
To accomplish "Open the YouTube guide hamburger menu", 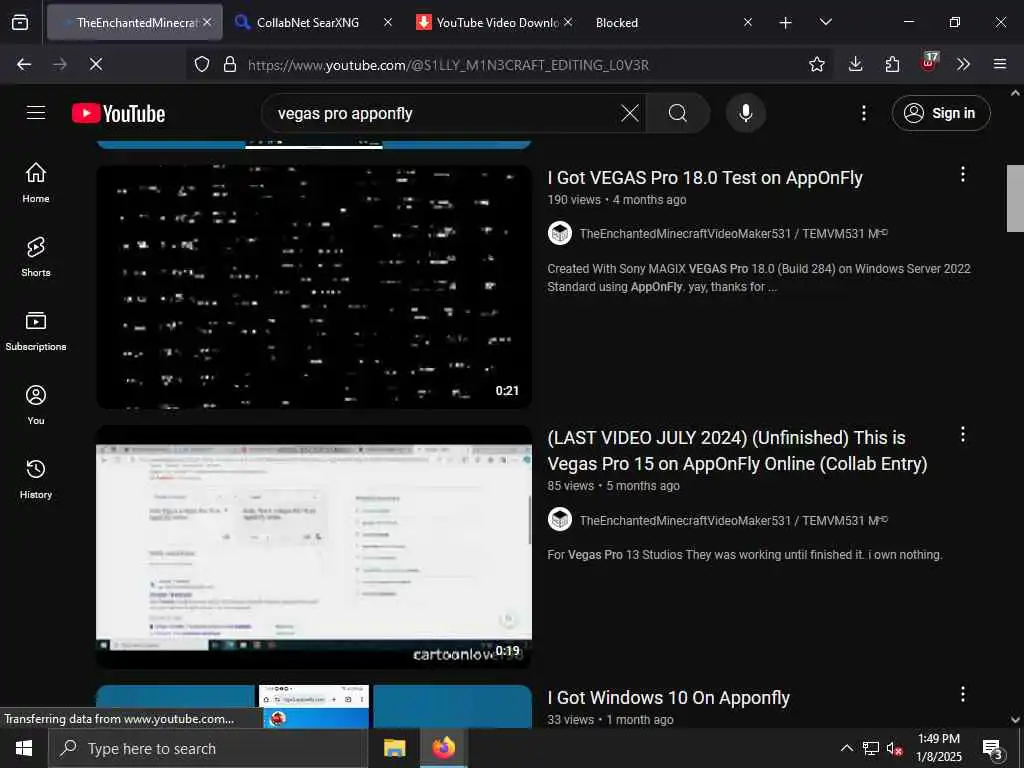I will tap(36, 113).
